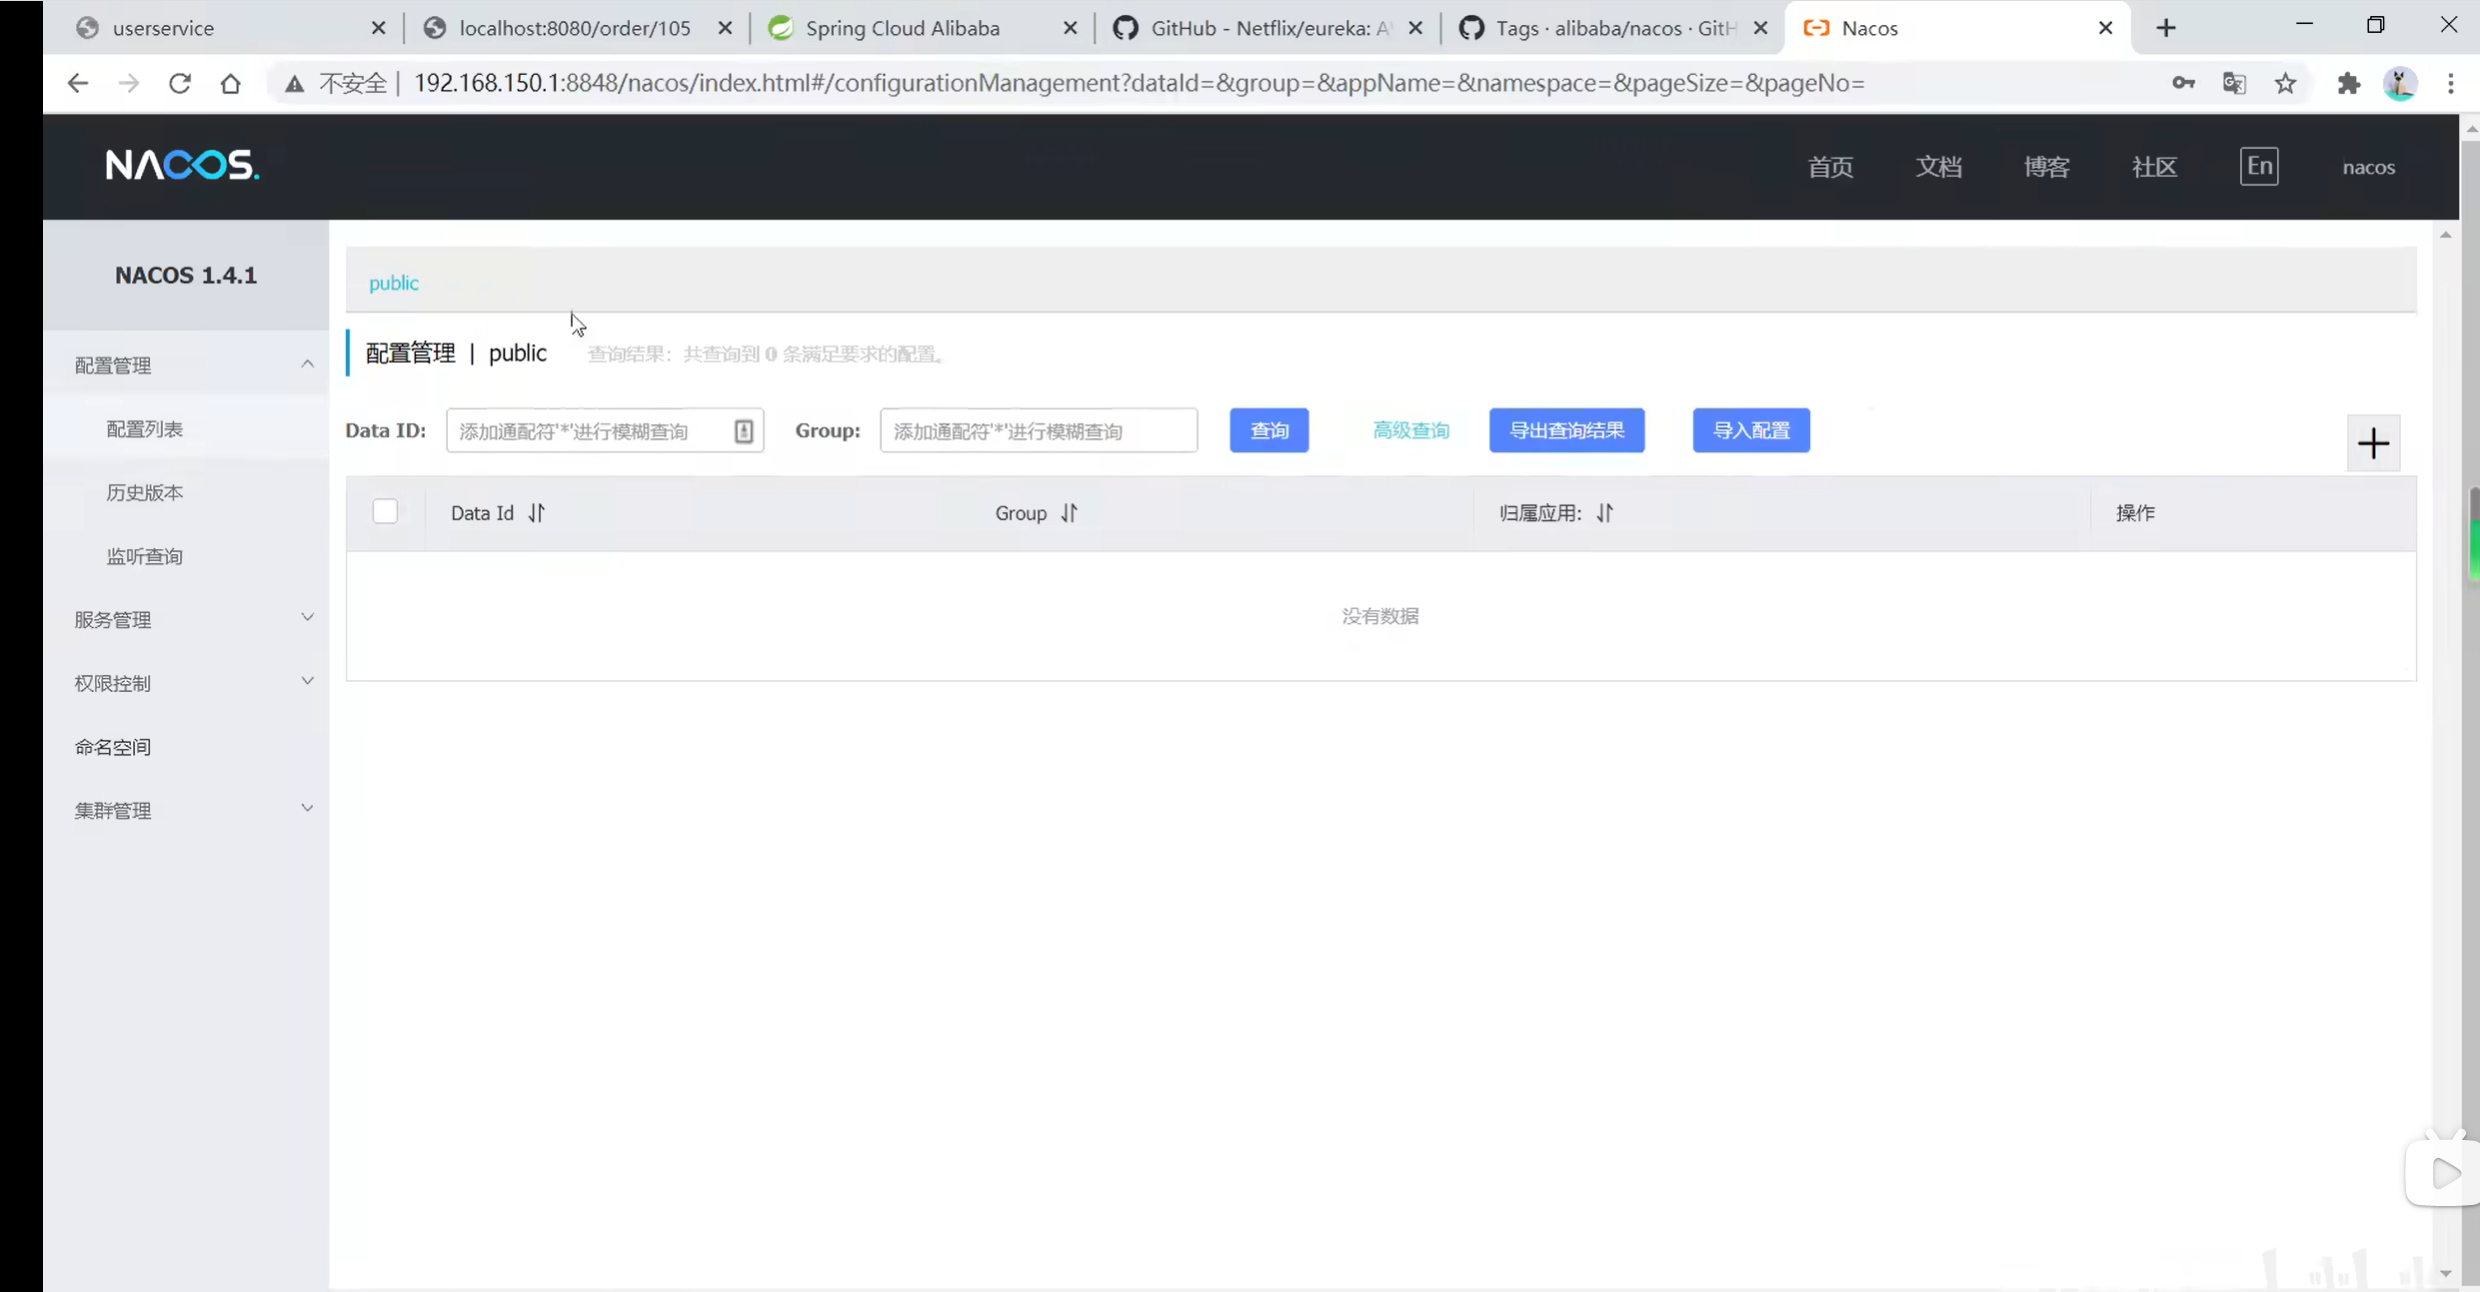Open the browser extensions puzzle icon
Viewport: 2480px width, 1292px height.
tap(2349, 83)
